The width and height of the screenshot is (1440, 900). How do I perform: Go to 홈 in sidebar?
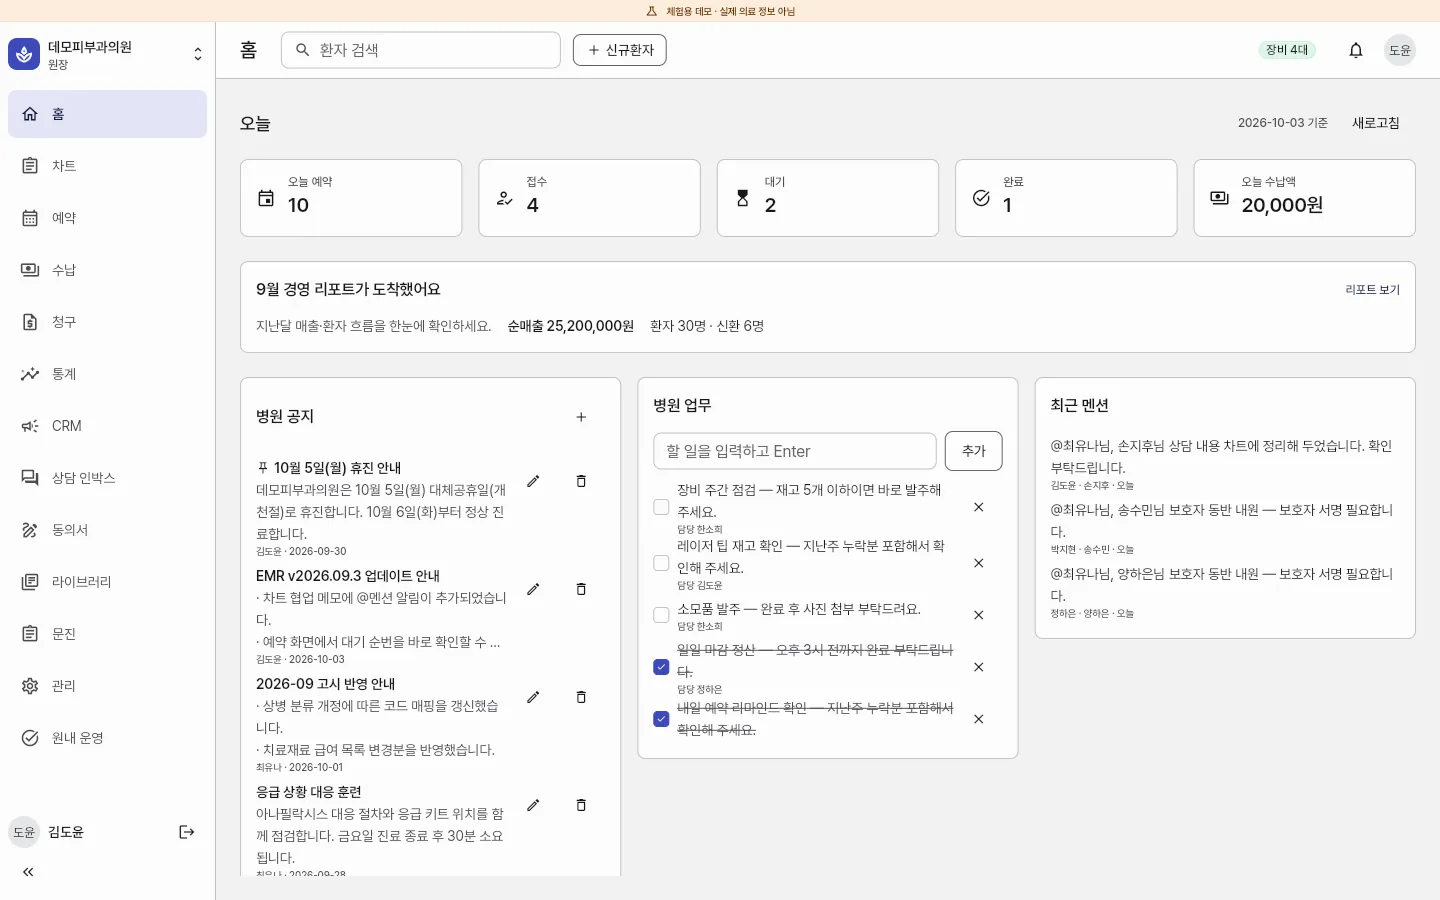point(107,114)
